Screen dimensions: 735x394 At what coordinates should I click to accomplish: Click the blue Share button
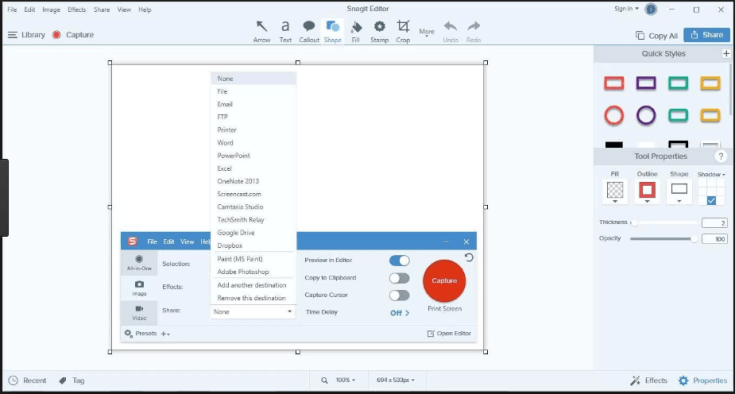(706, 35)
